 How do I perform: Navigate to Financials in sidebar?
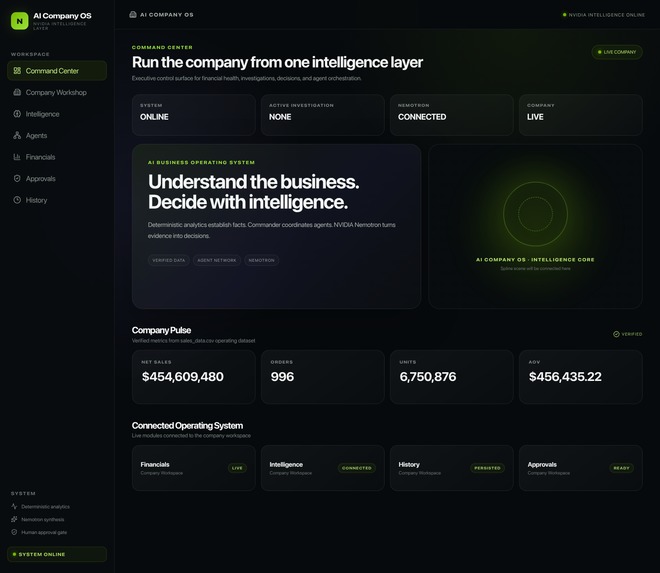click(57, 157)
